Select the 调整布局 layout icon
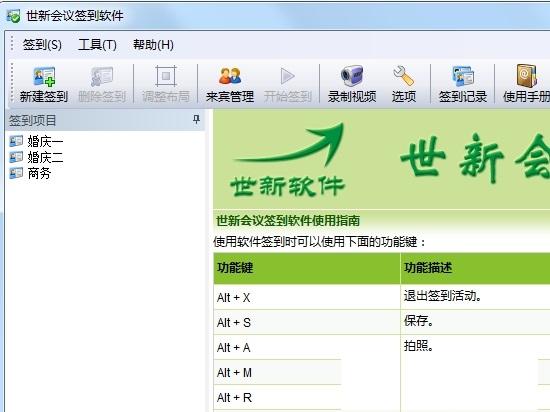 166,76
